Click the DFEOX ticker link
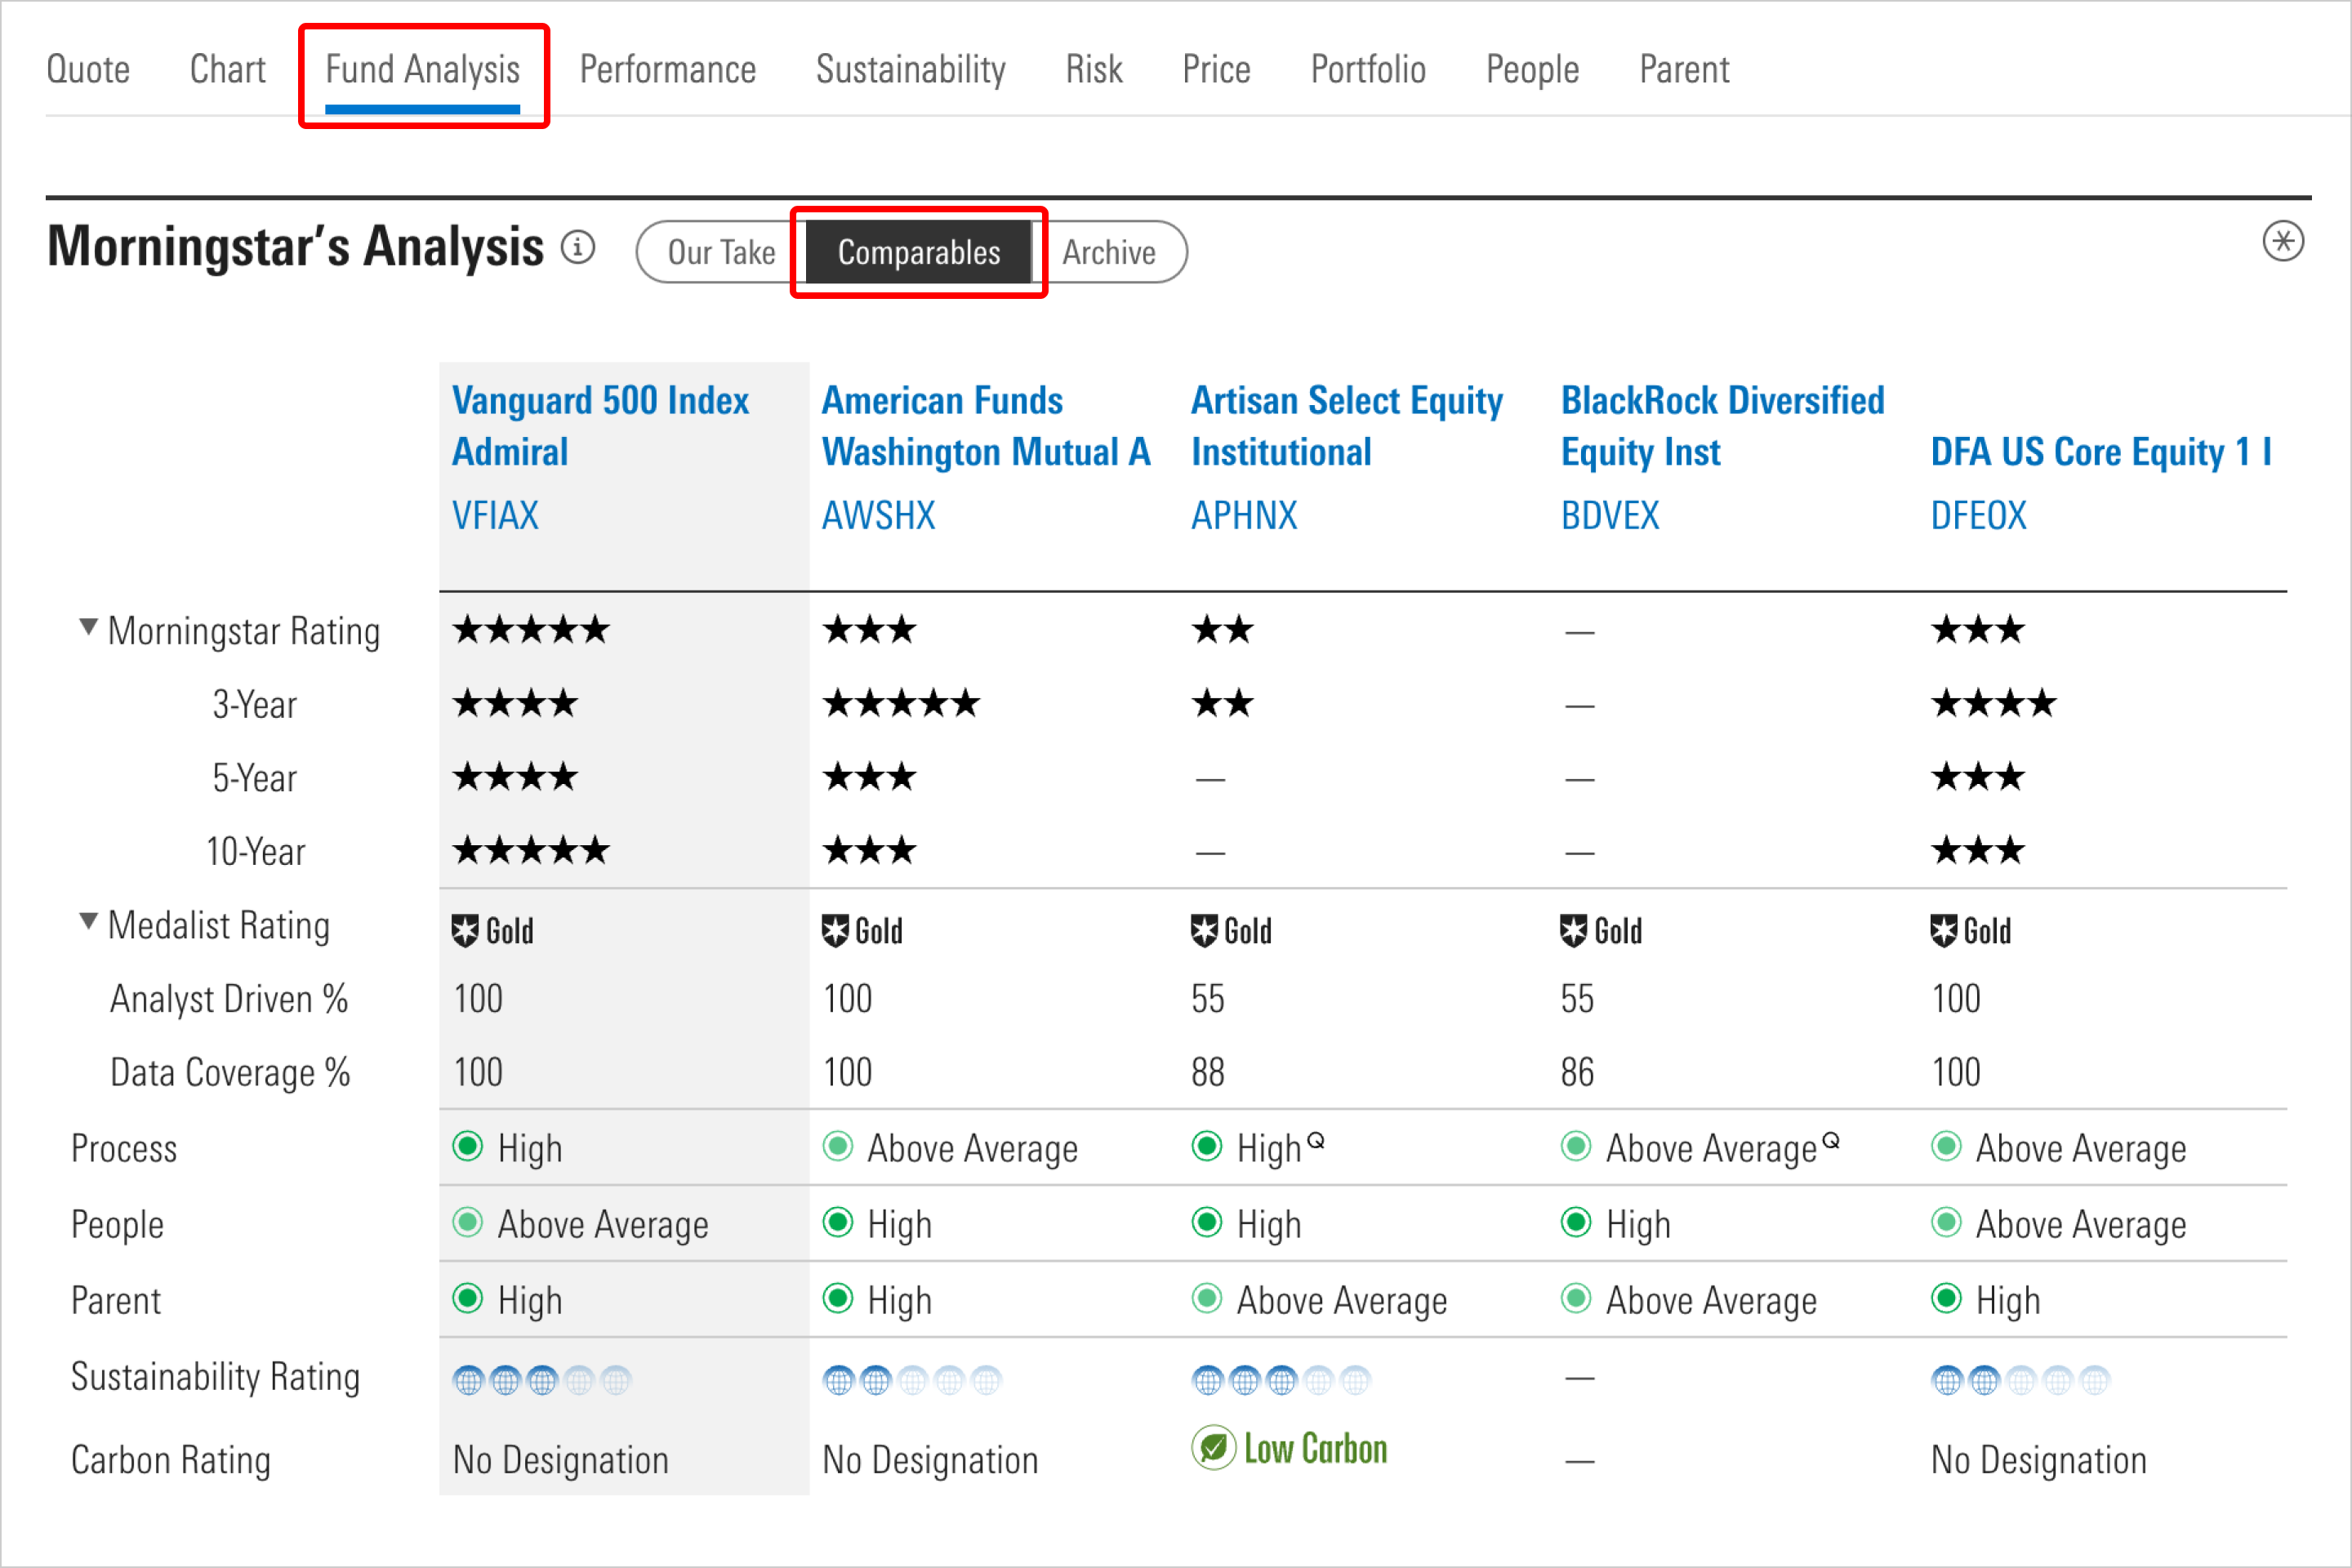 1978,516
